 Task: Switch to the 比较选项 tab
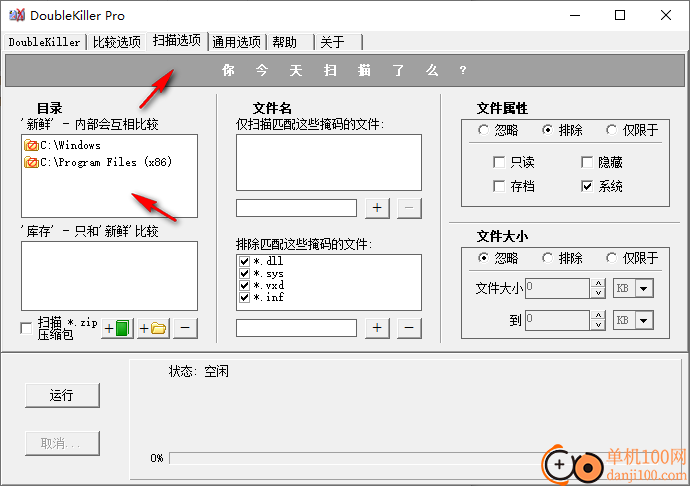coord(117,42)
